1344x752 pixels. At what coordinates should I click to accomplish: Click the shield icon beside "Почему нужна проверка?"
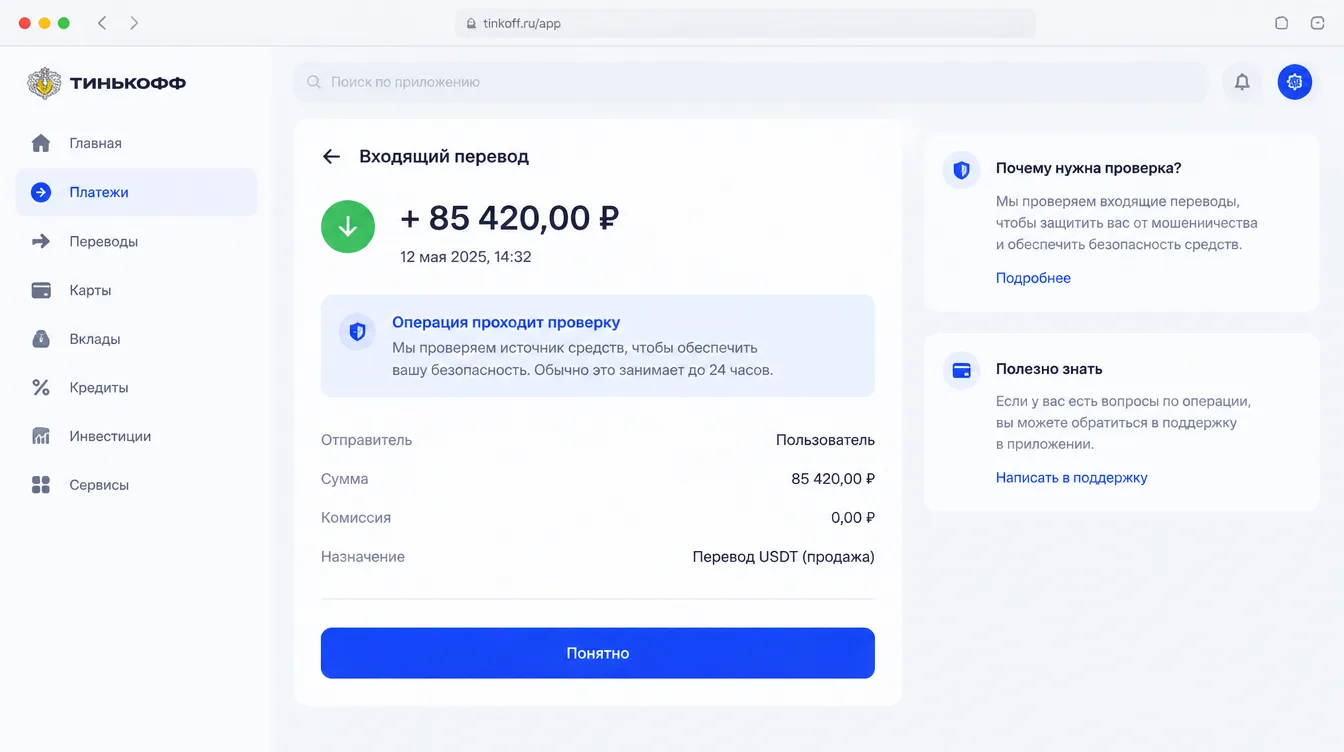click(961, 170)
